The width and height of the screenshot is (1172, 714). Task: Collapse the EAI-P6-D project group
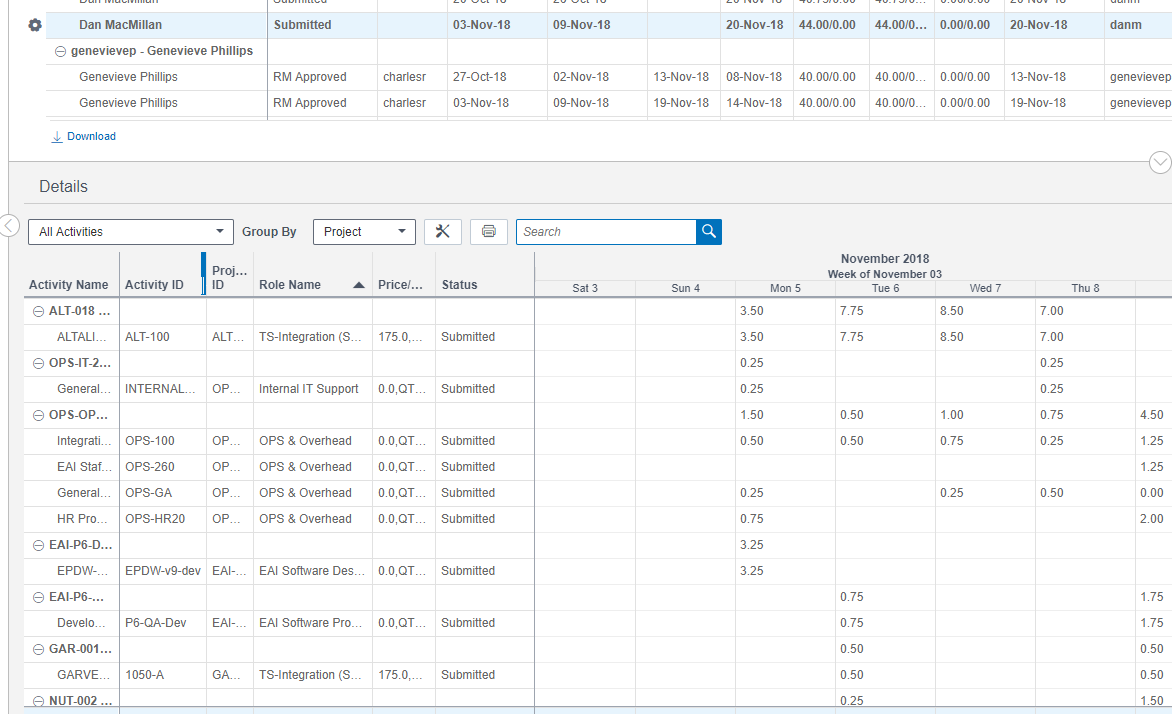click(39, 545)
